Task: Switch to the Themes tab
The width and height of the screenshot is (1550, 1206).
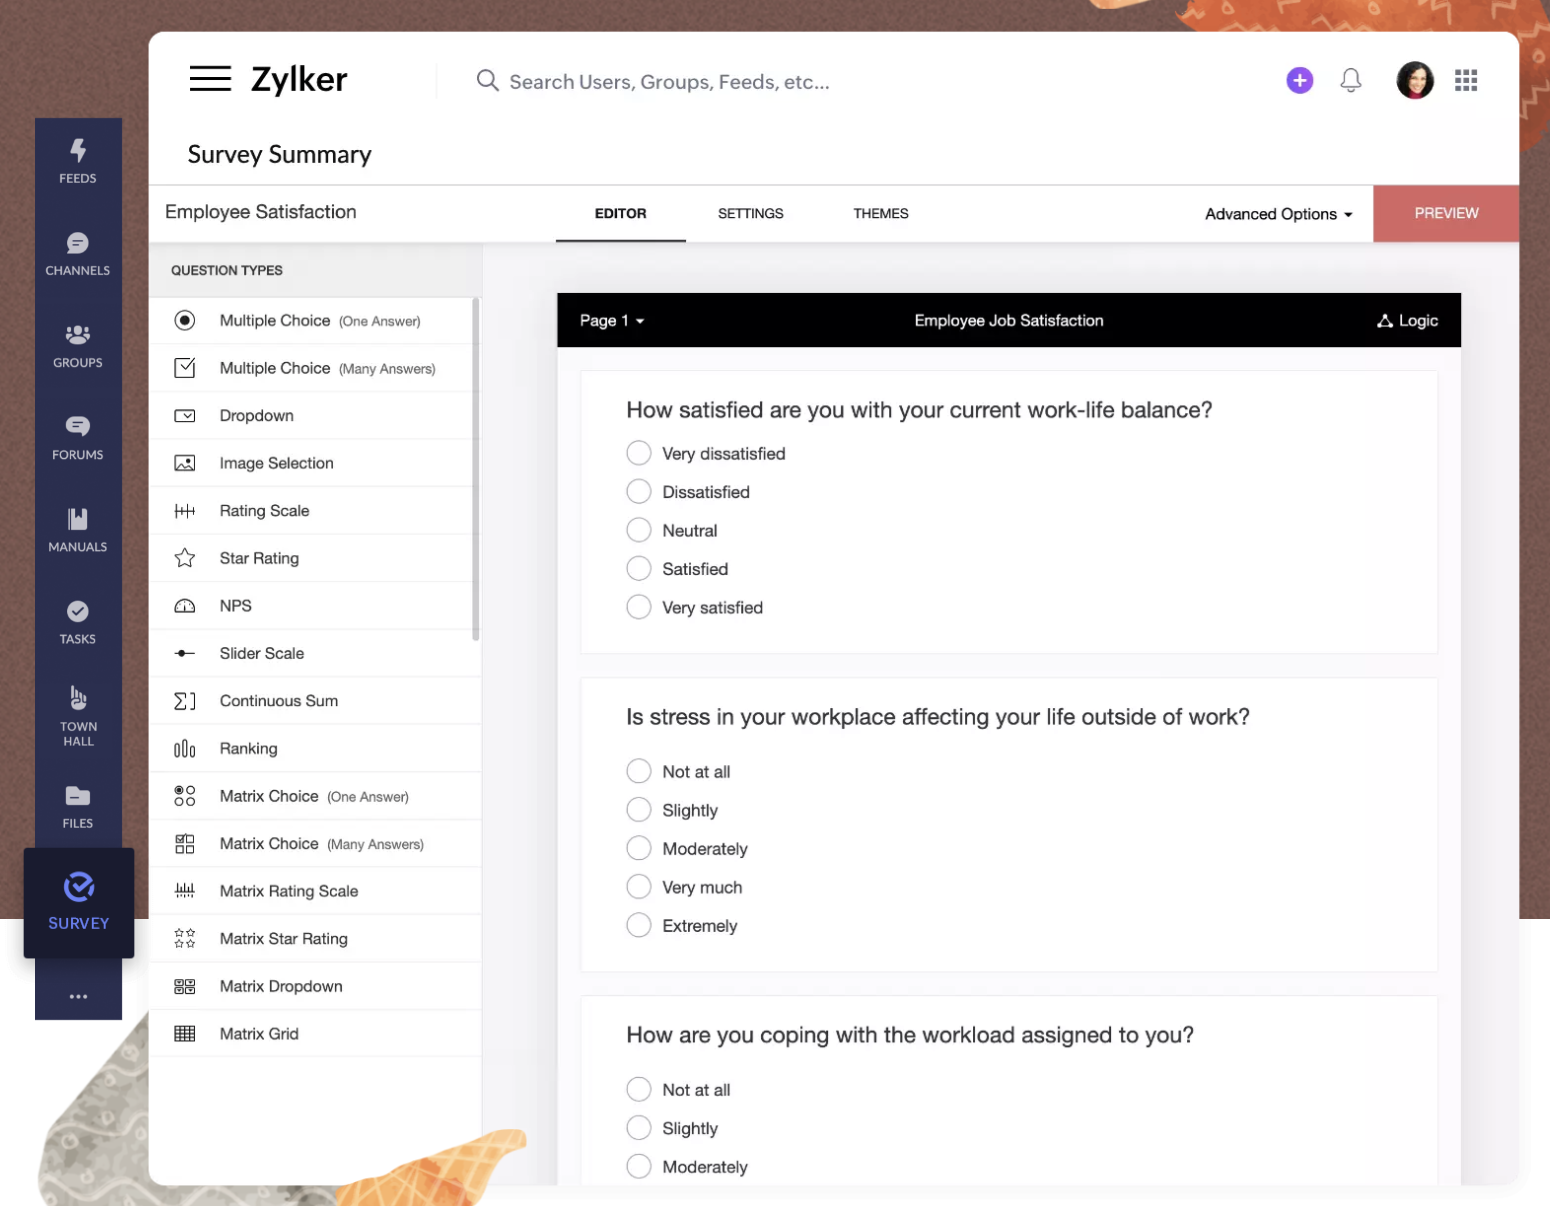Action: click(880, 214)
